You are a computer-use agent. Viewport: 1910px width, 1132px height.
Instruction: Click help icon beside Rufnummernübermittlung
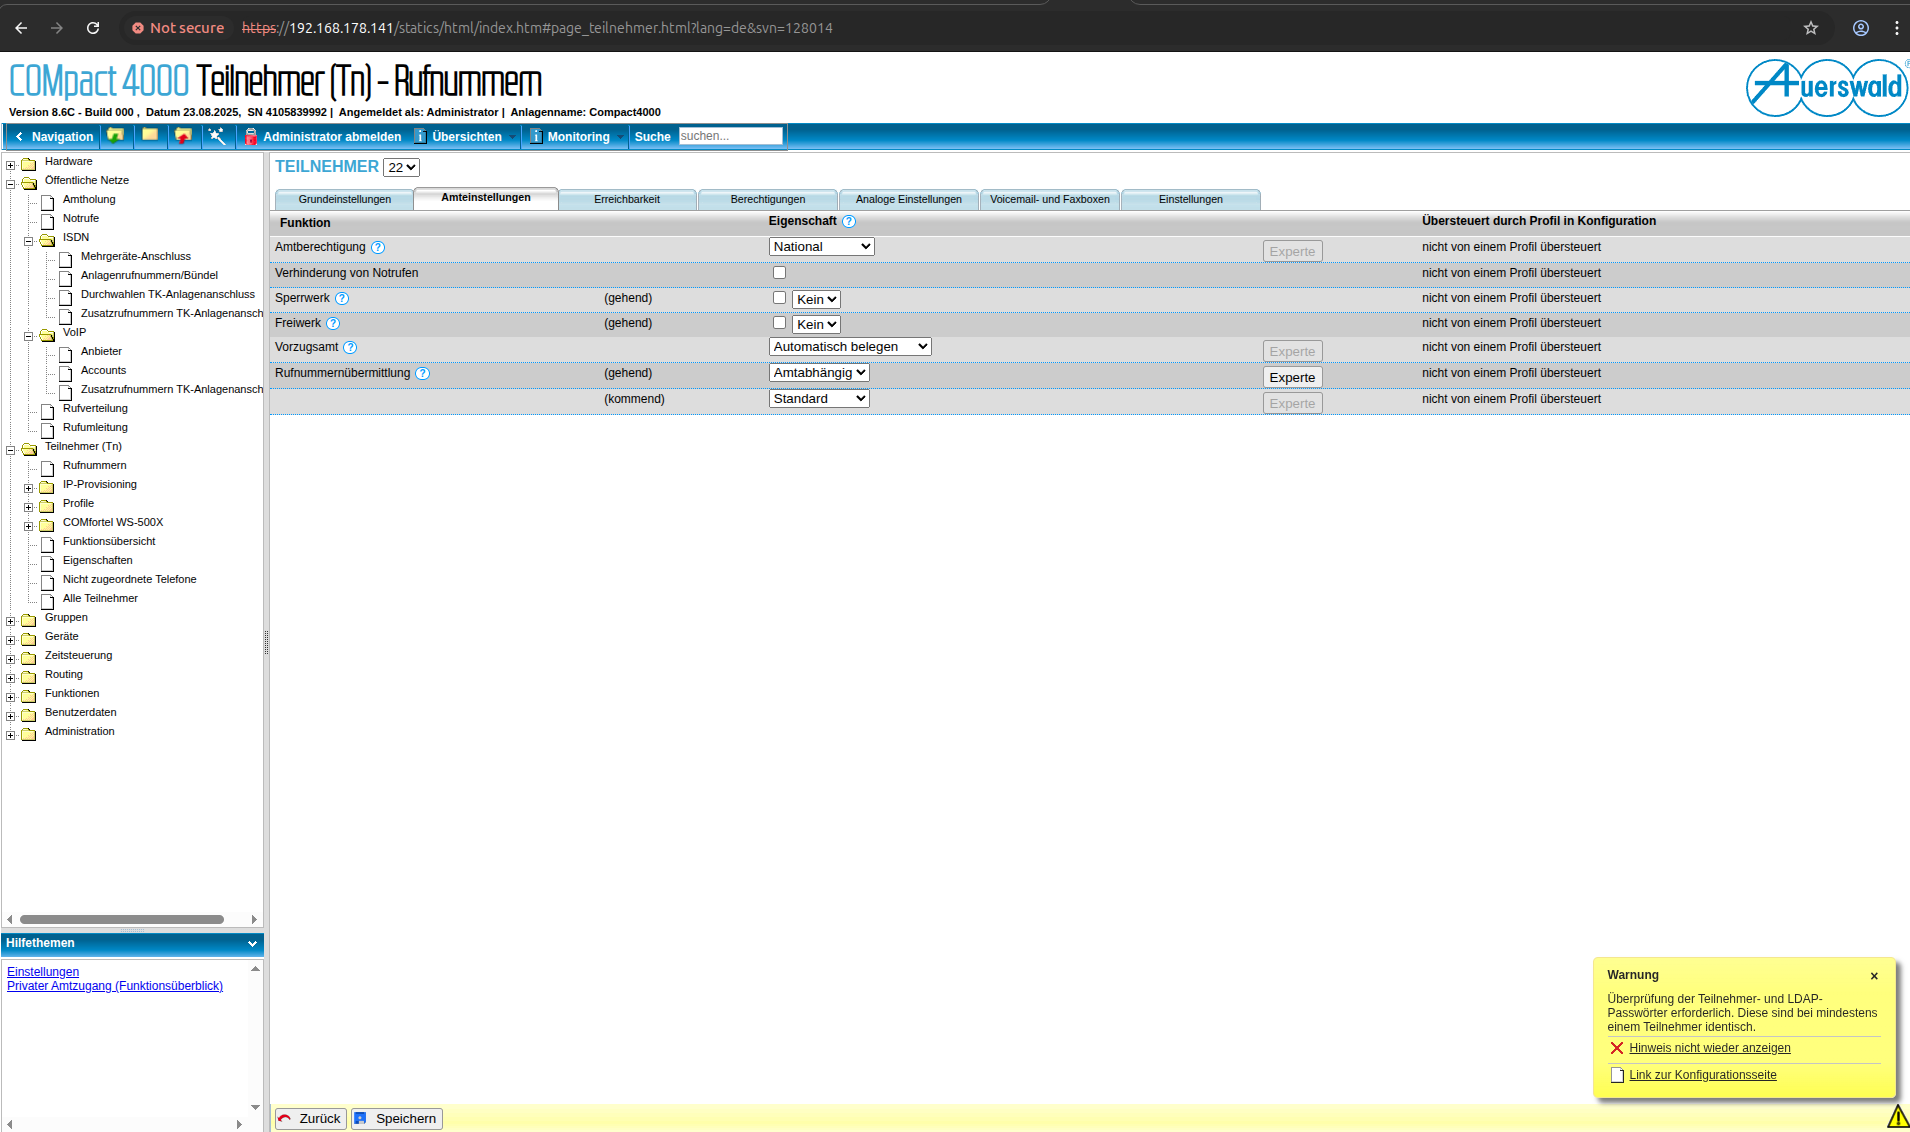point(423,374)
